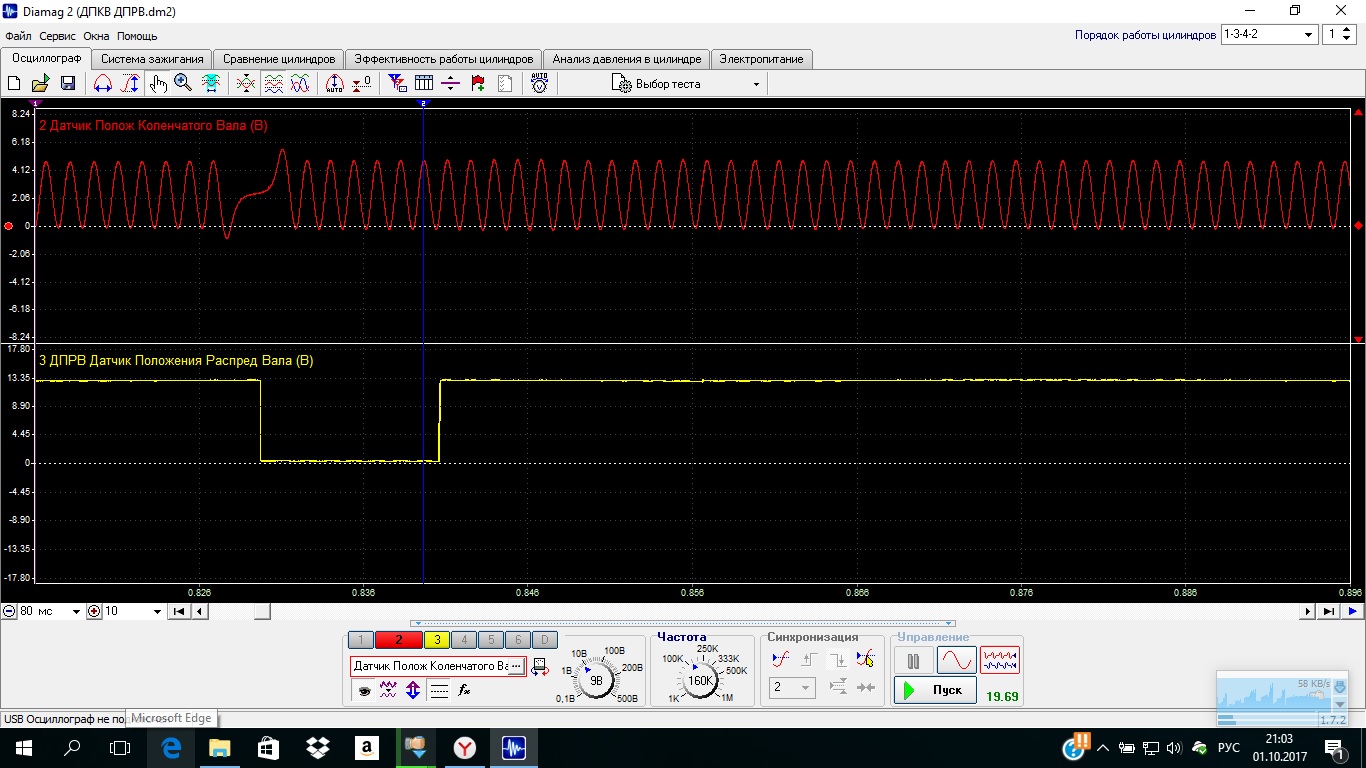
Task: Open Yandex Browser from taskbar
Action: coord(465,747)
